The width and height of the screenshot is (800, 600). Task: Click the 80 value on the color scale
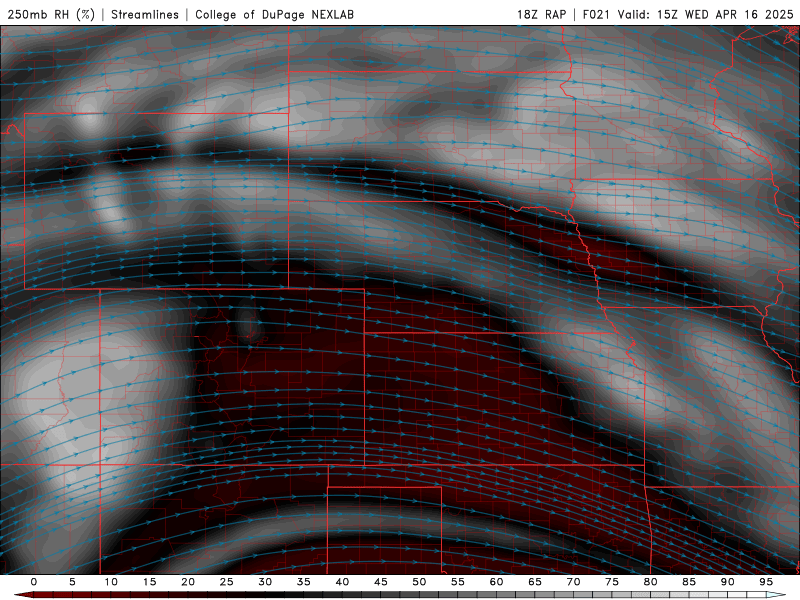point(651,582)
